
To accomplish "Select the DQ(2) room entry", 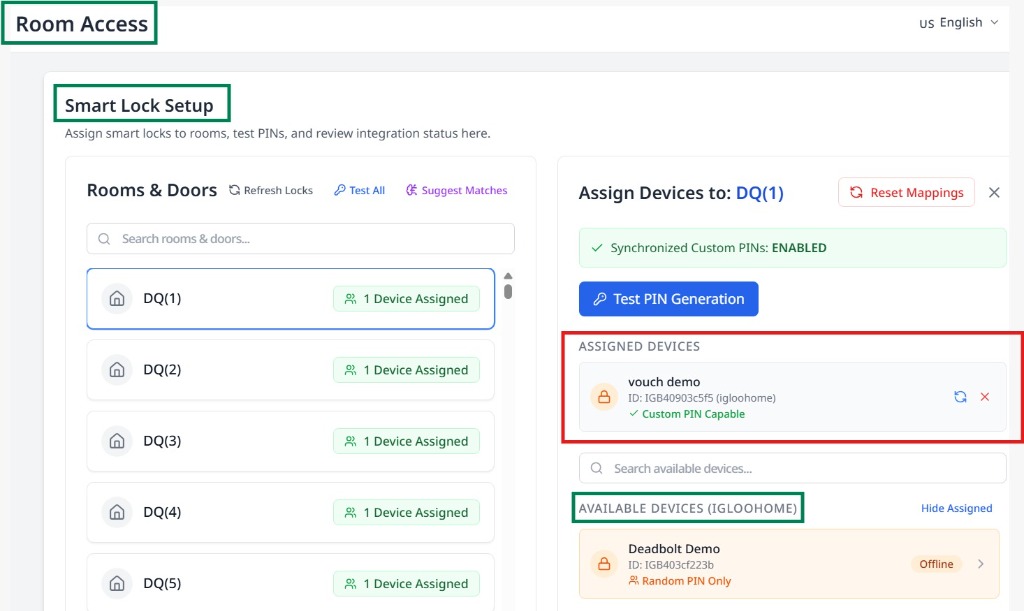I will tap(290, 369).
